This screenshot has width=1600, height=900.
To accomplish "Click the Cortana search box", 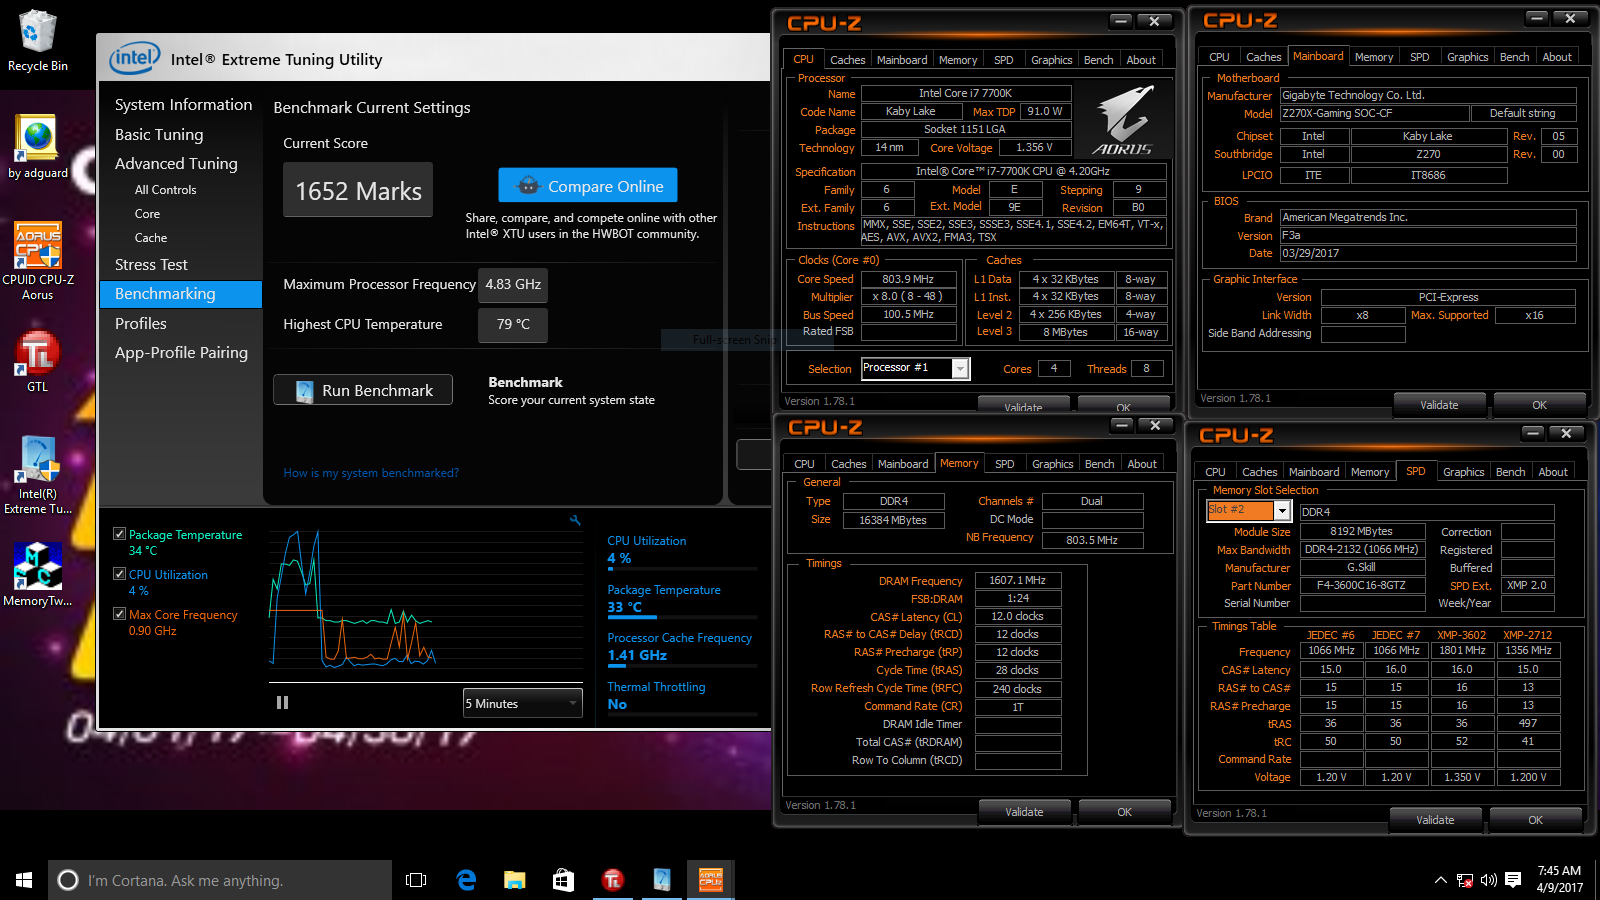I will coord(220,880).
